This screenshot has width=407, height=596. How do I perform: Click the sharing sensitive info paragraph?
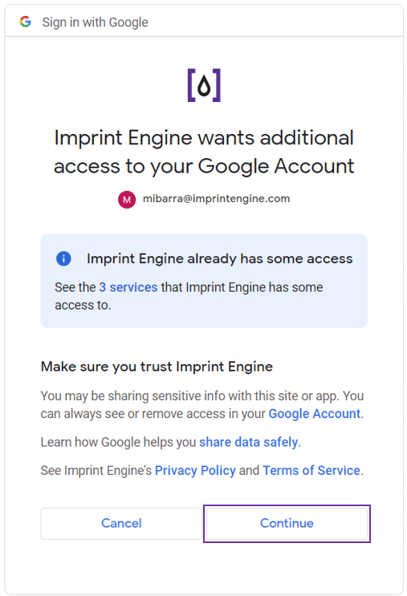coord(202,405)
